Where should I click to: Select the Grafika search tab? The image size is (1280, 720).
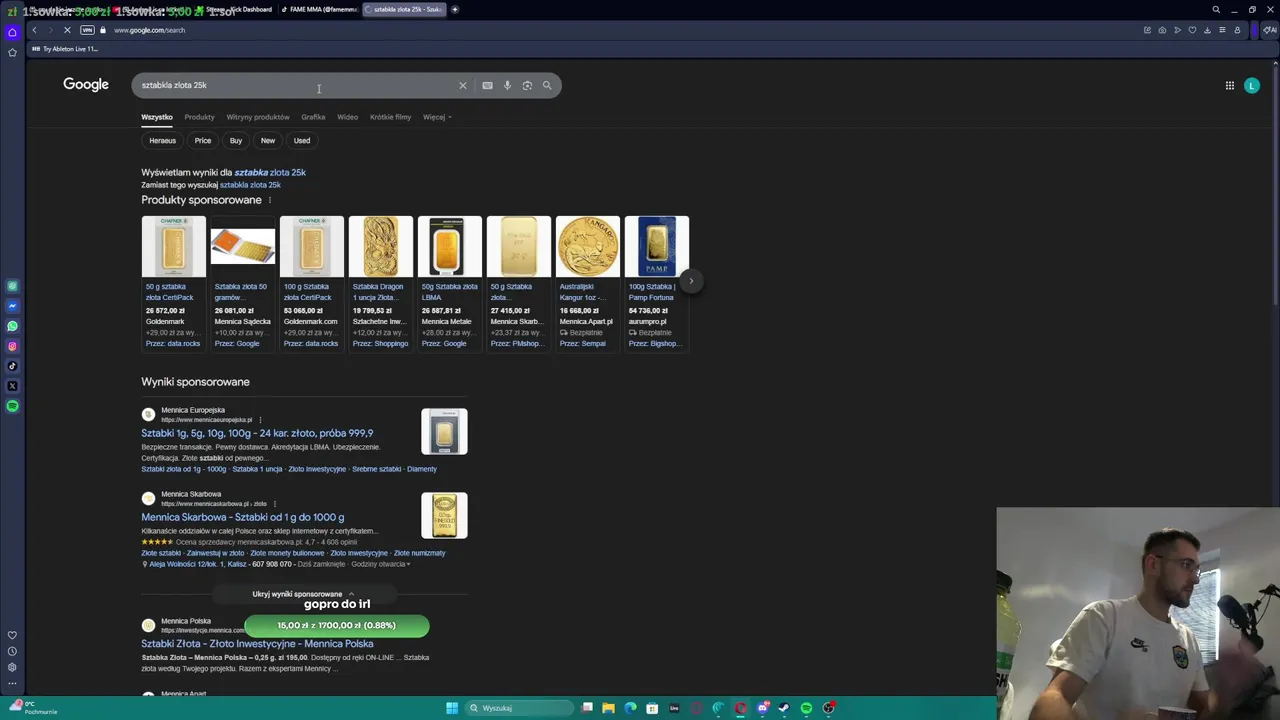tap(313, 117)
